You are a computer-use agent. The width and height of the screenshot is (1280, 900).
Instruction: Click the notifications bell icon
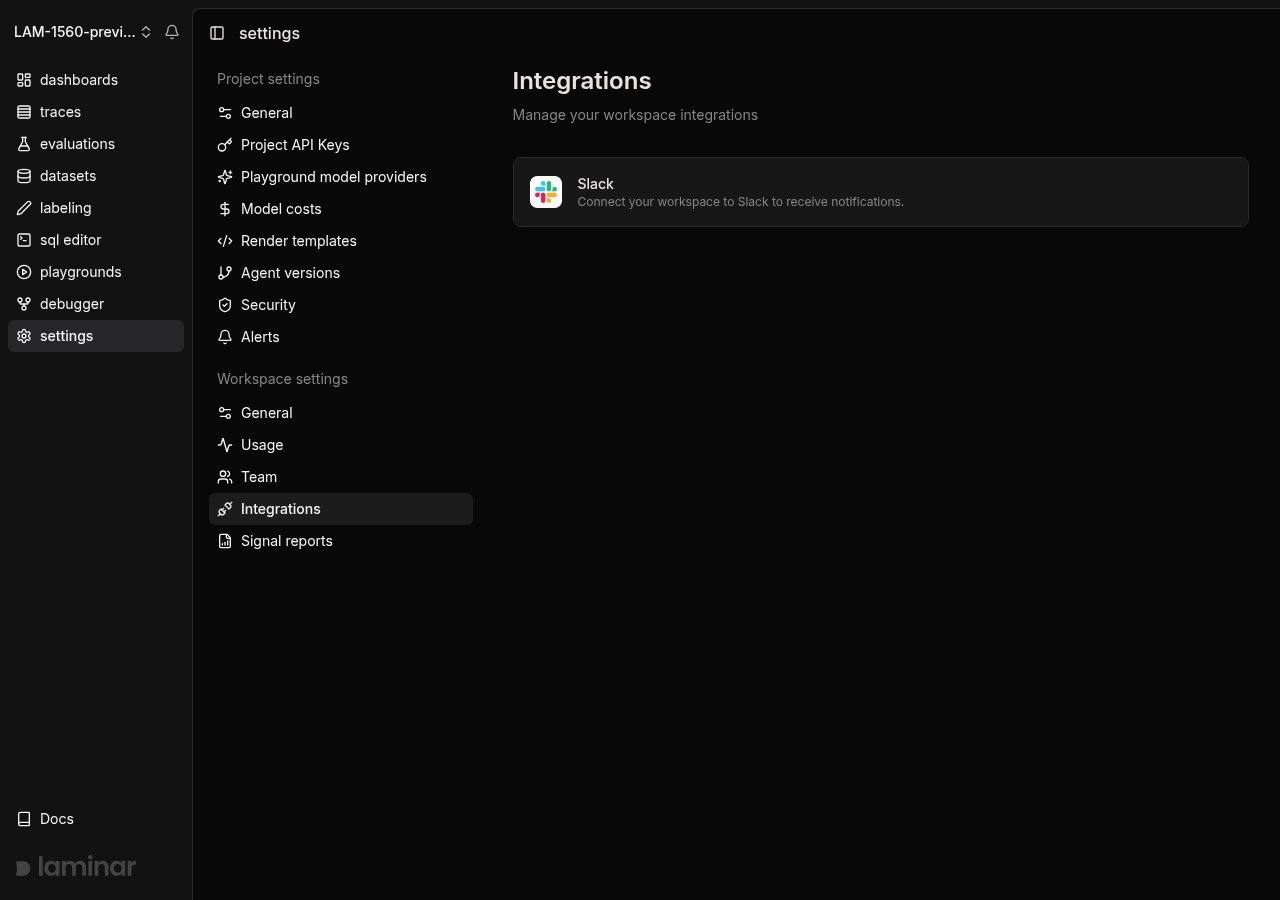click(x=172, y=32)
